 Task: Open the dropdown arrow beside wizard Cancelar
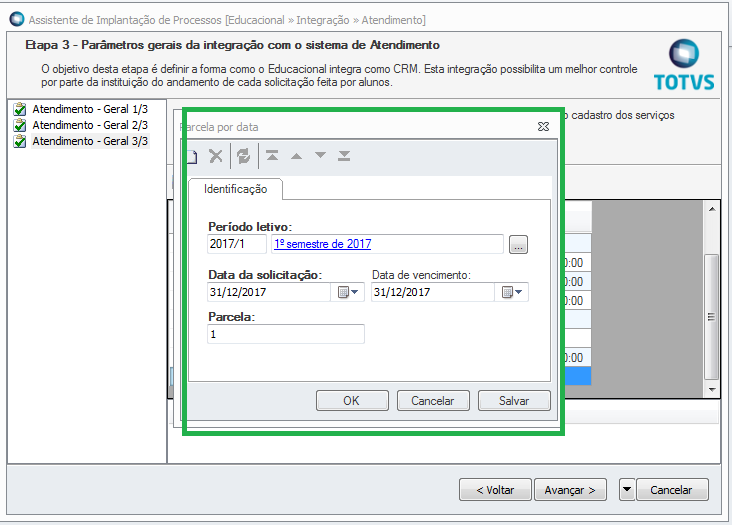(626, 490)
